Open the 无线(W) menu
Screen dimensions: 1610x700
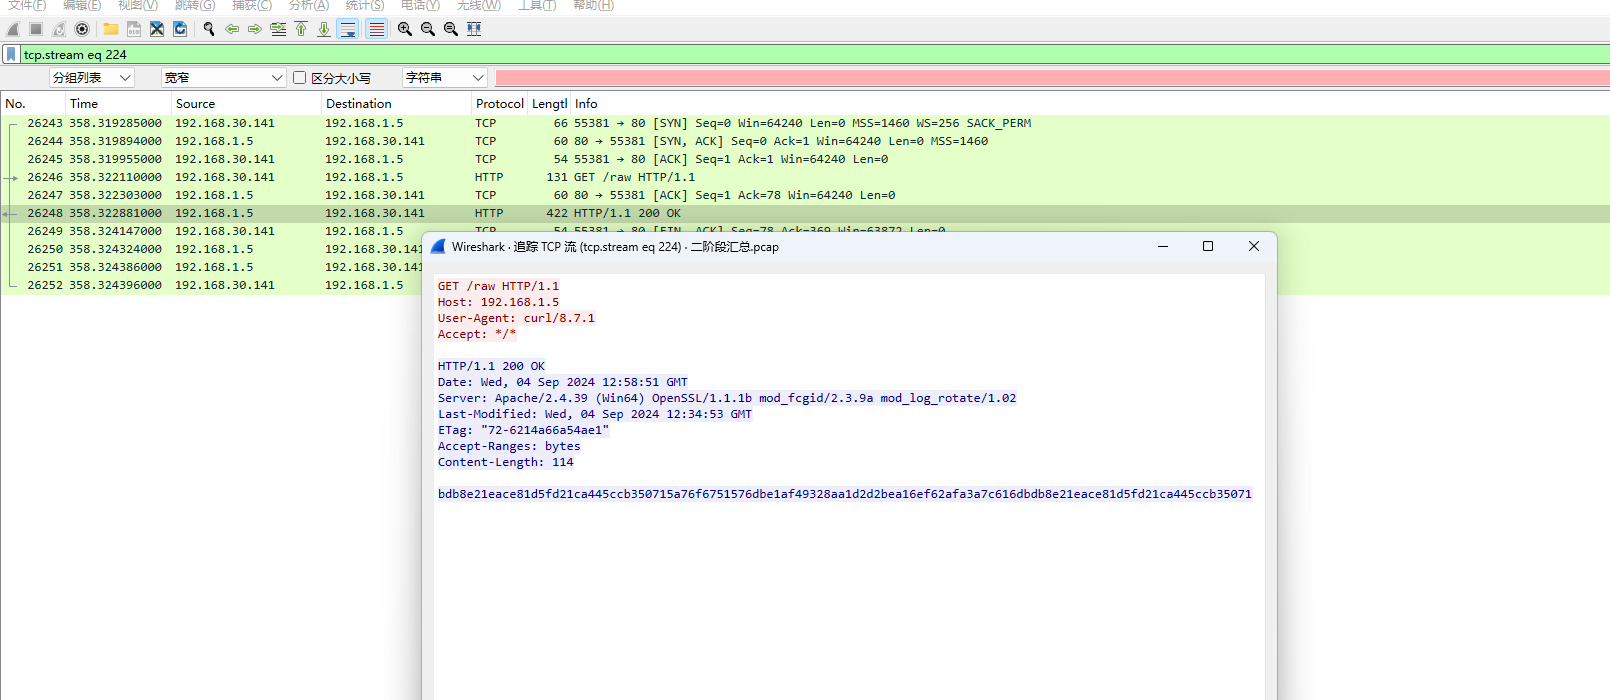(x=479, y=5)
